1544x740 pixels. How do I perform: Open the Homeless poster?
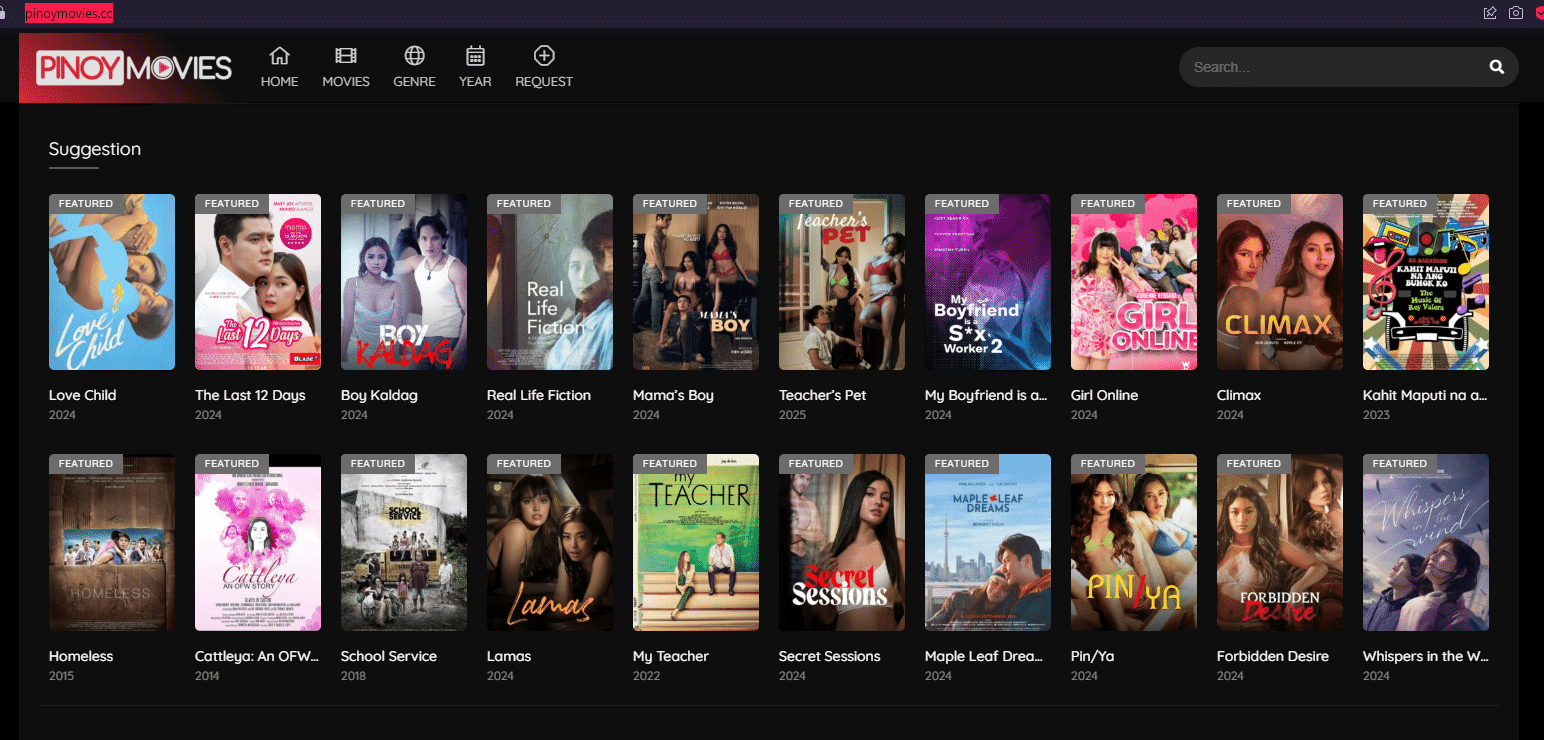(112, 543)
